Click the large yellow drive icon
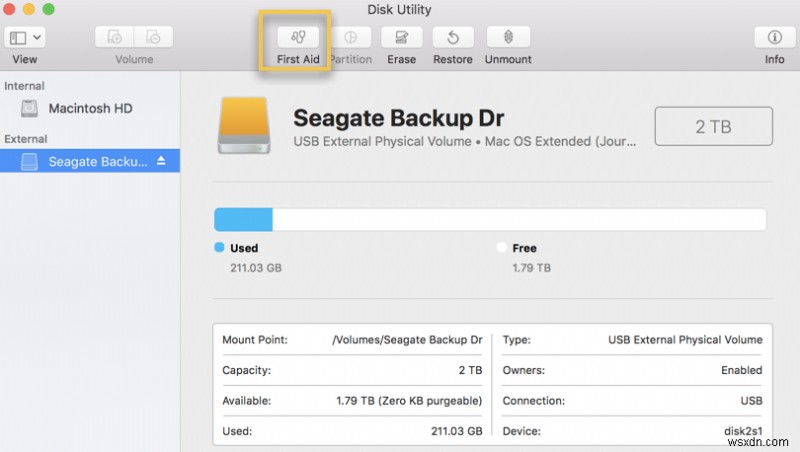The height and width of the screenshot is (452, 800). click(244, 125)
